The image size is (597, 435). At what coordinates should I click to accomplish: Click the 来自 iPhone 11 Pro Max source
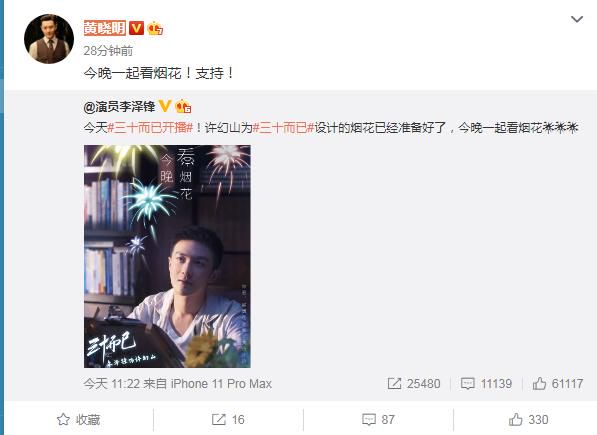[208, 384]
